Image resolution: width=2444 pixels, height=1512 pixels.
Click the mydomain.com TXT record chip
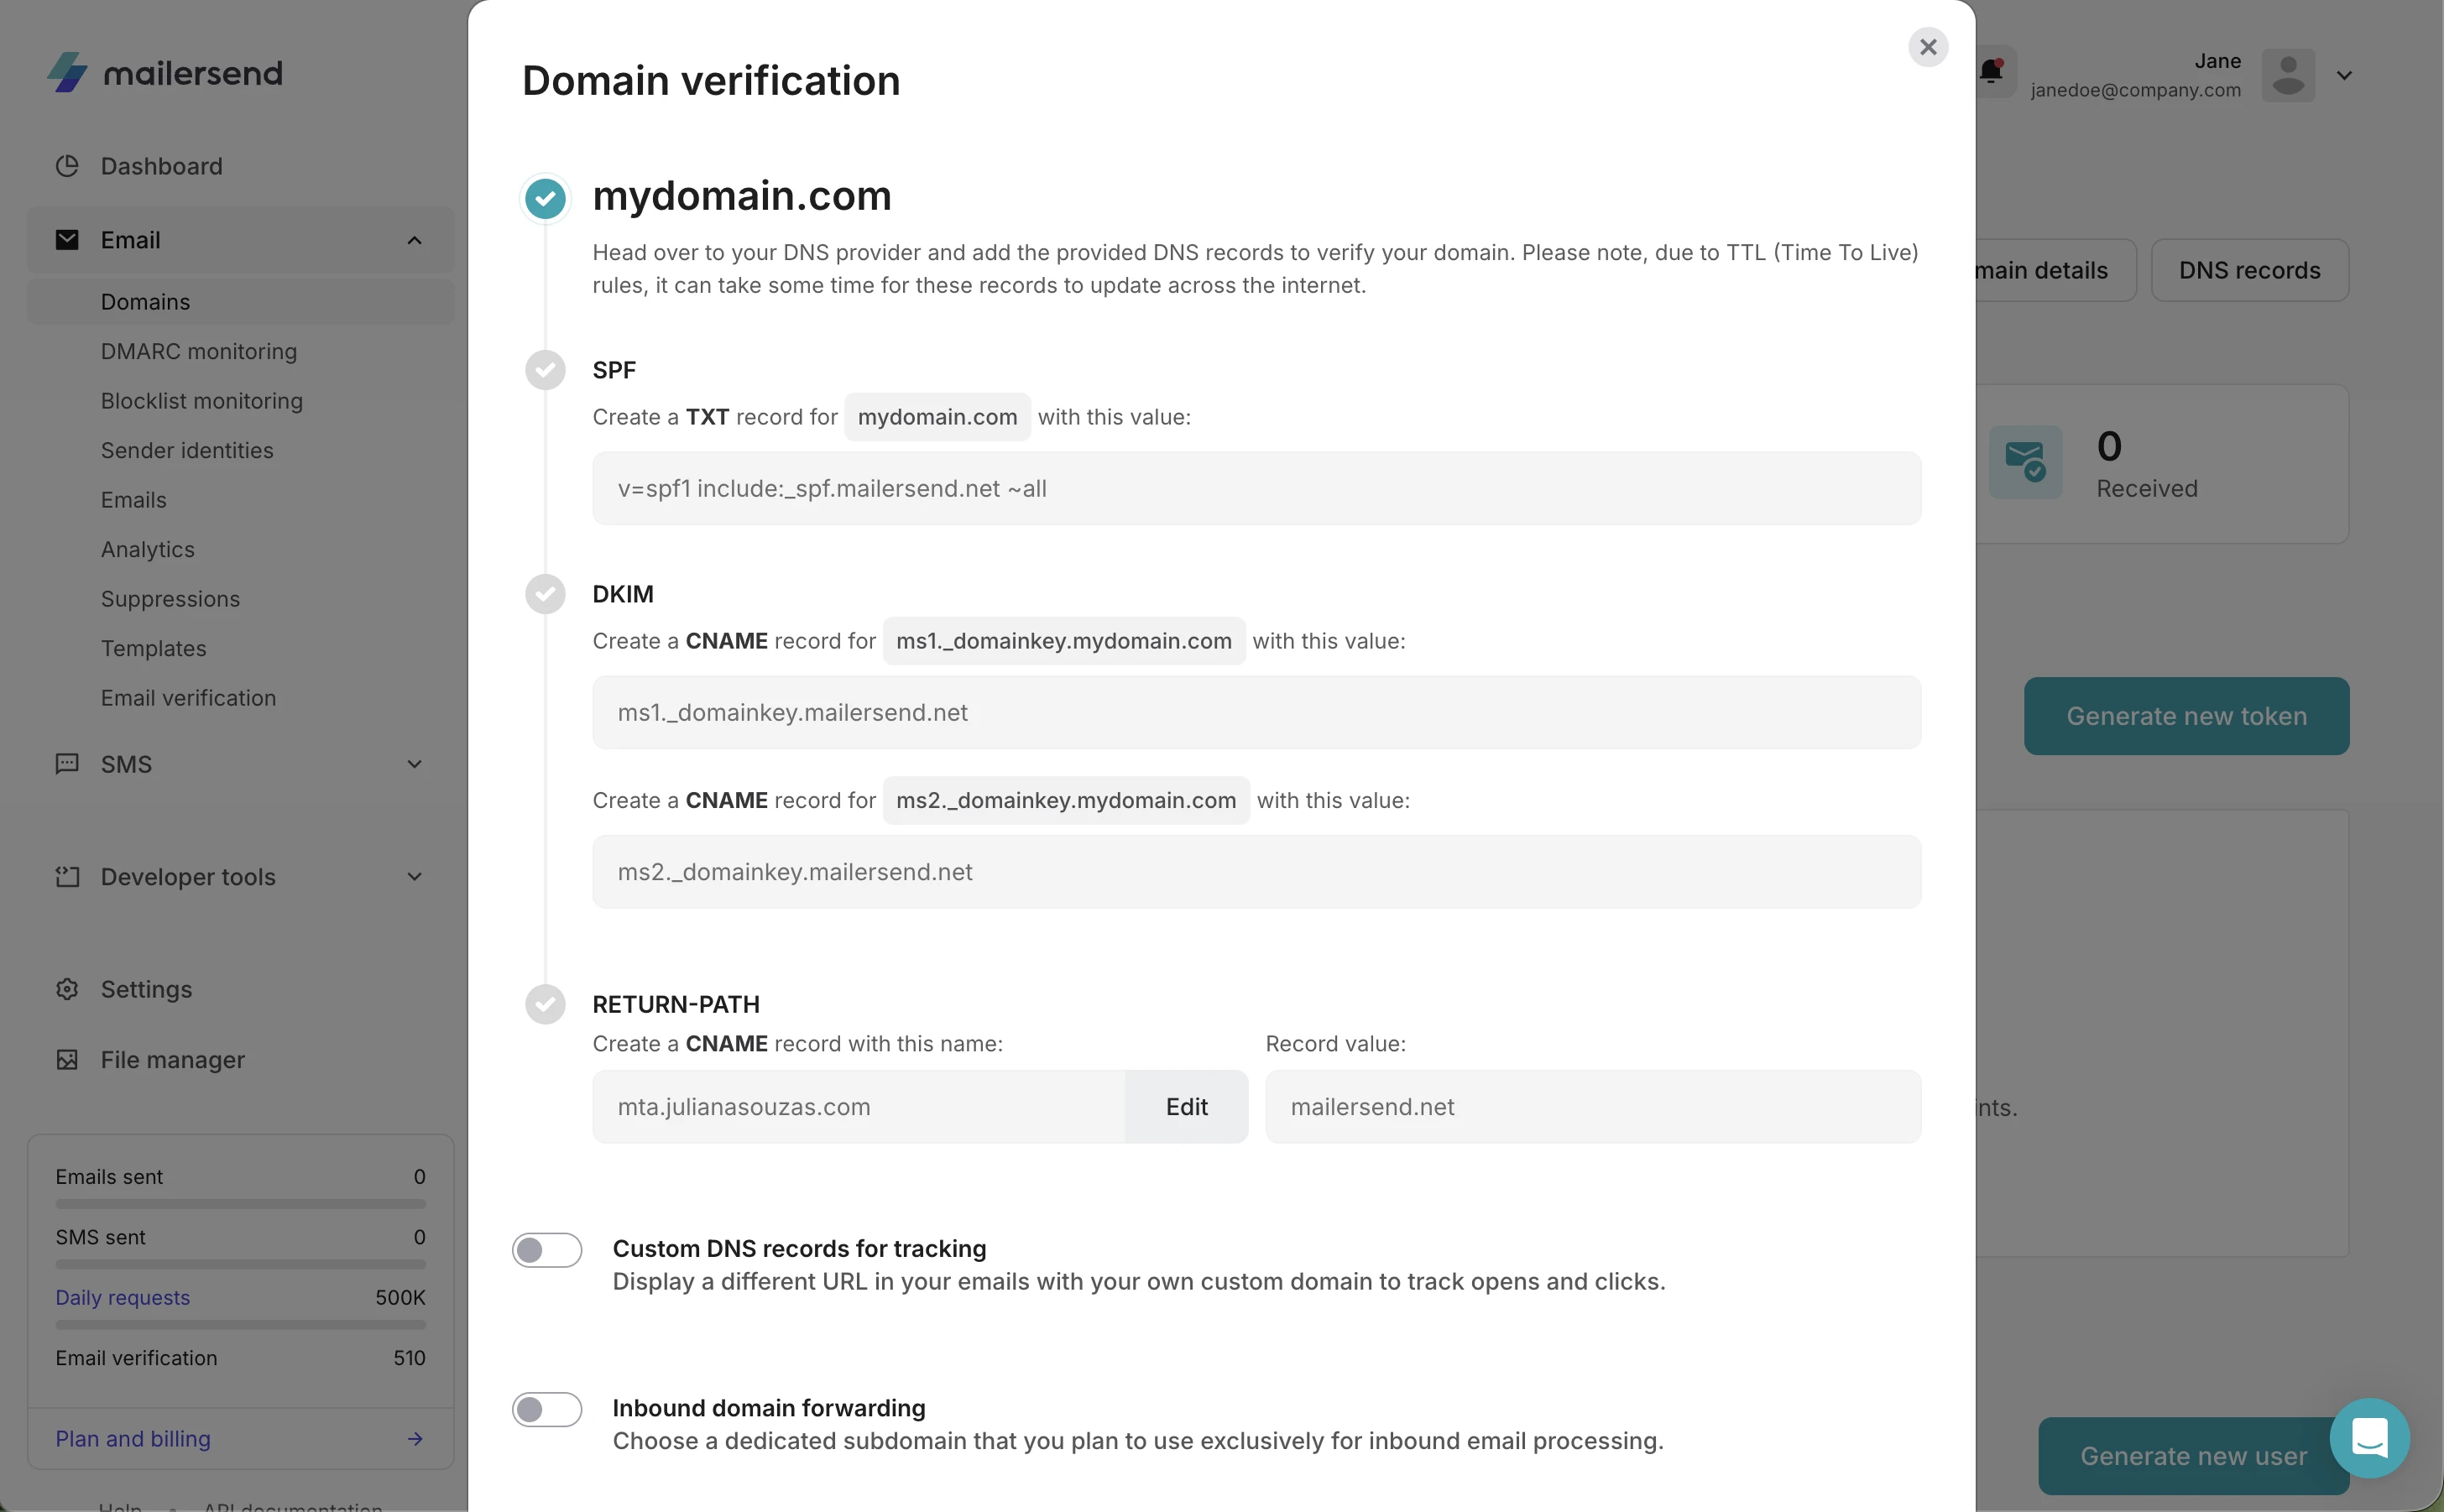tap(937, 417)
